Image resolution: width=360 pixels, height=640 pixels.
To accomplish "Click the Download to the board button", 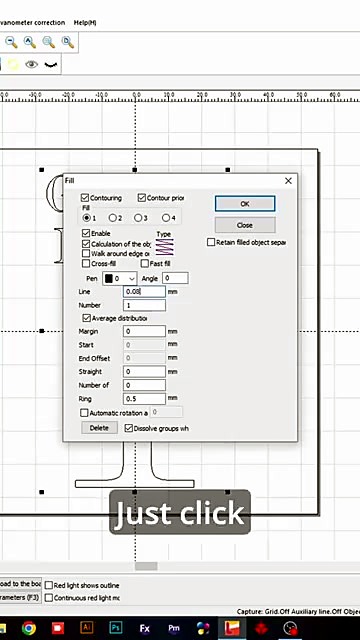I will (x=20, y=584).
